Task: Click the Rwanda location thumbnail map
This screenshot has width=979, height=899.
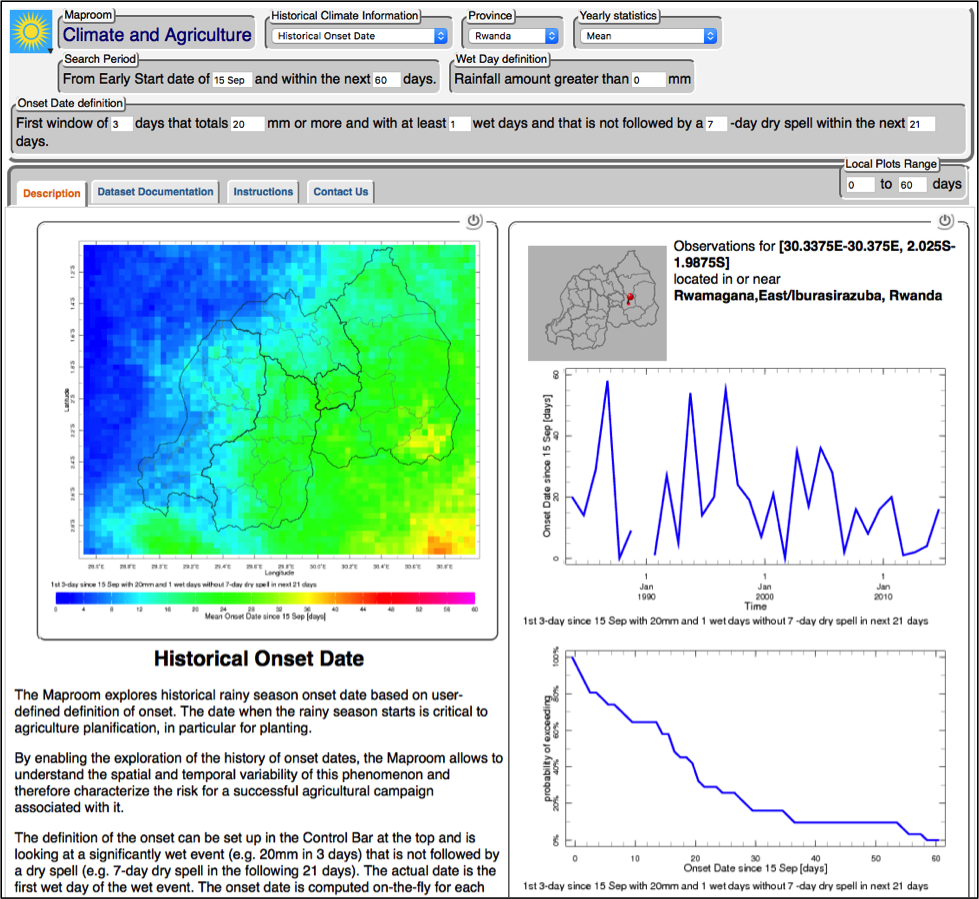Action: coord(597,302)
